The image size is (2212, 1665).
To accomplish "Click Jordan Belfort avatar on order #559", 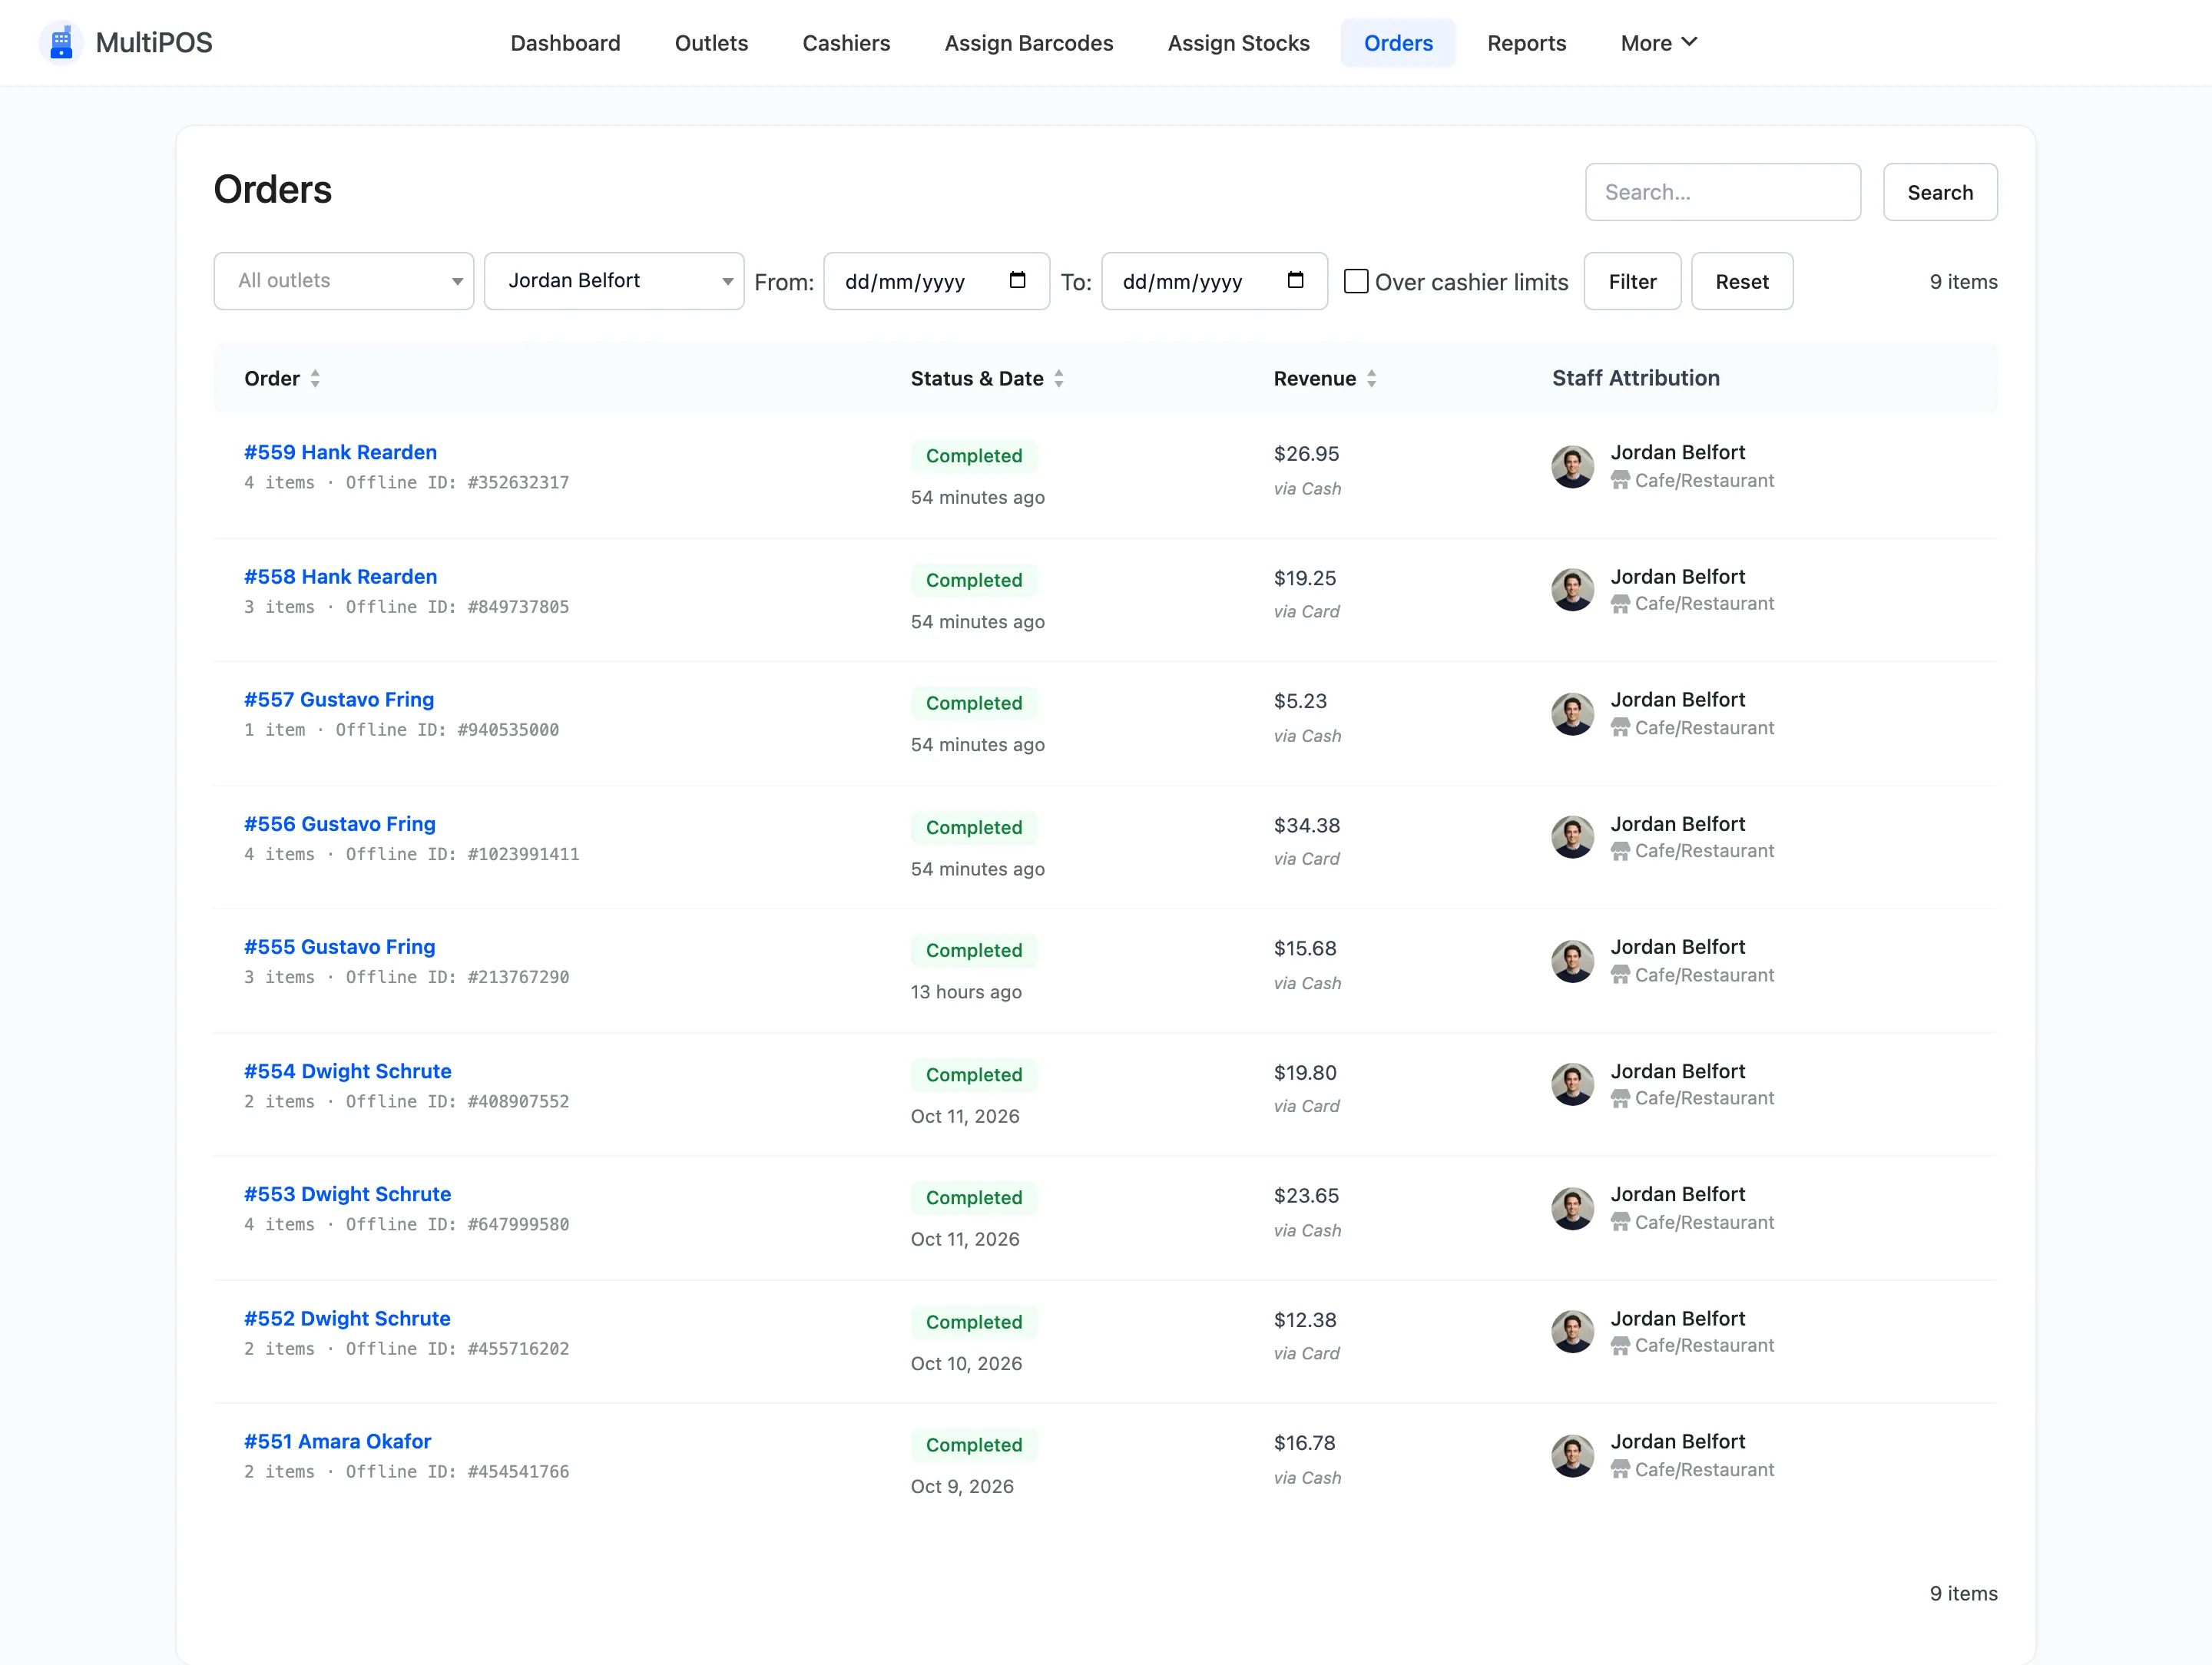I will [1572, 467].
